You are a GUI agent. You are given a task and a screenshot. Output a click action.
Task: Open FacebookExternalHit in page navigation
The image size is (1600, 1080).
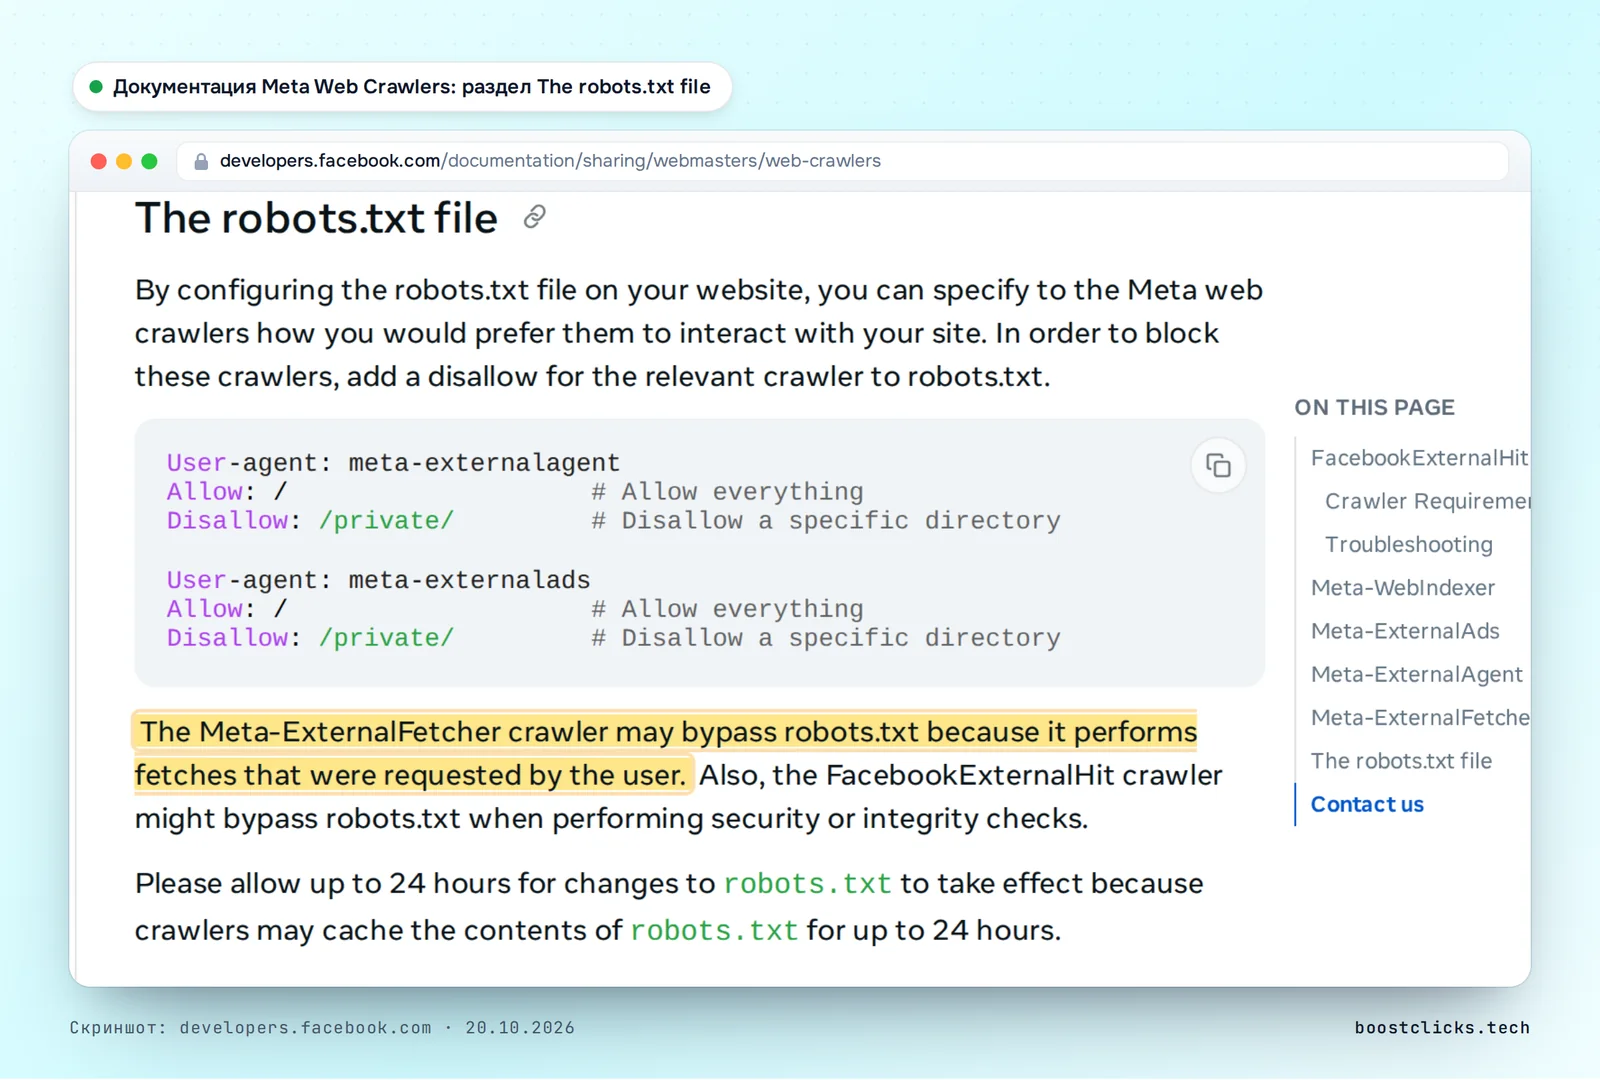[x=1419, y=458]
